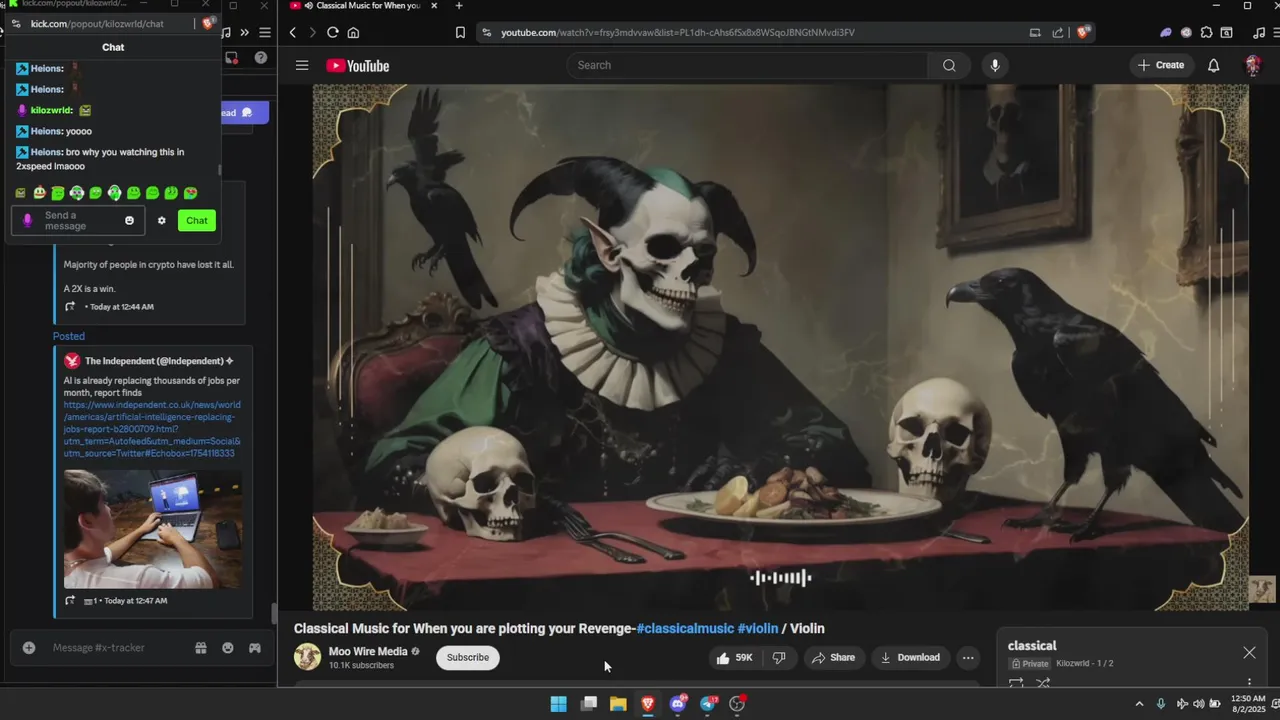1280x720 pixels.
Task: Subscribe to Moo Wire Media
Action: 467,658
